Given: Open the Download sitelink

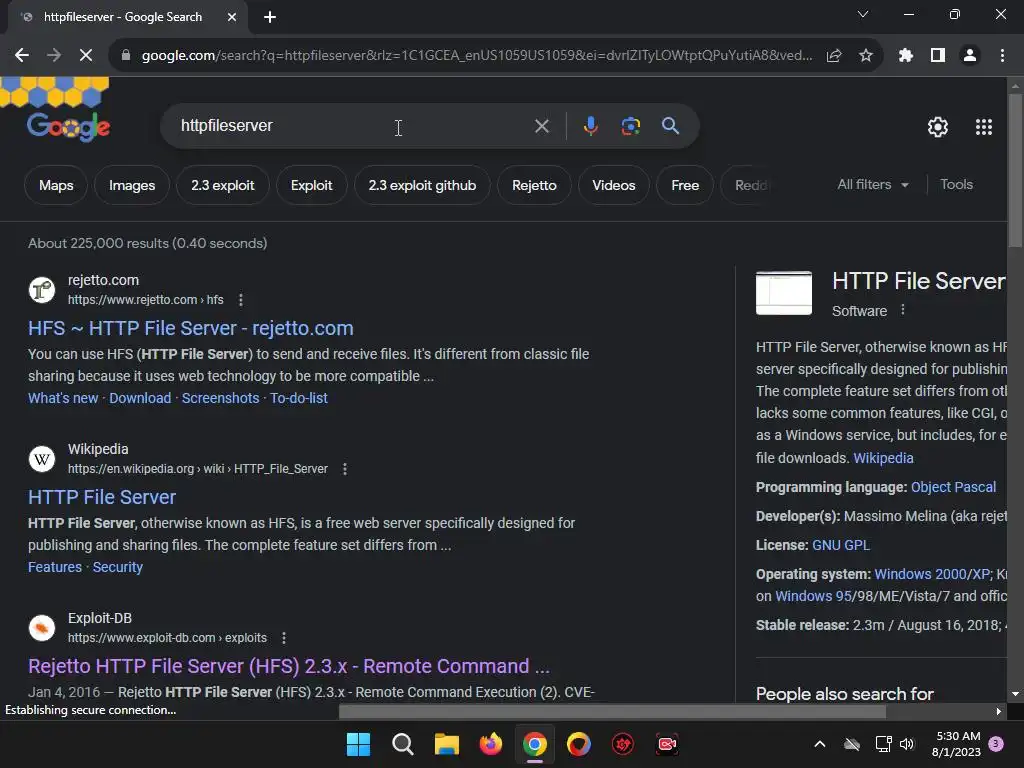Looking at the screenshot, I should [x=140, y=398].
